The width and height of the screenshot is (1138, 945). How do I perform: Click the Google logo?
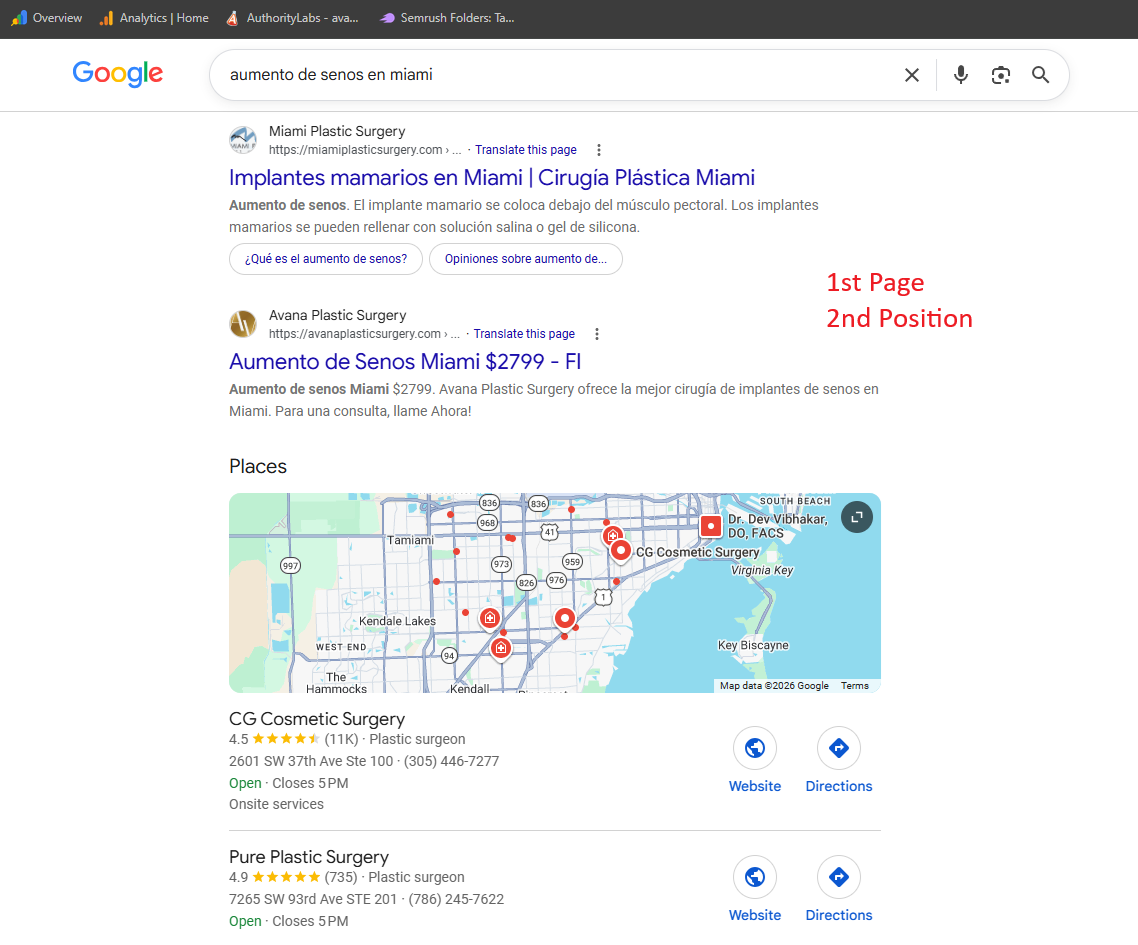click(118, 73)
